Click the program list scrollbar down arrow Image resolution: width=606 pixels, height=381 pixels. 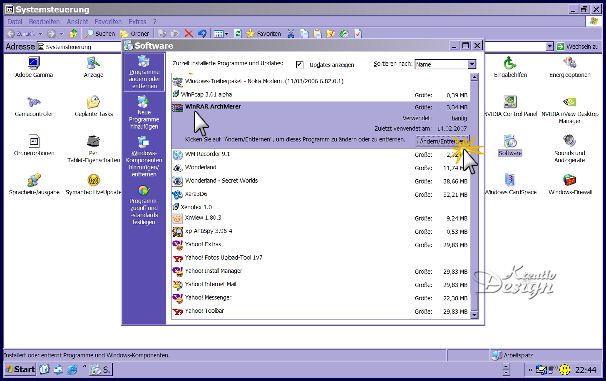(x=475, y=315)
